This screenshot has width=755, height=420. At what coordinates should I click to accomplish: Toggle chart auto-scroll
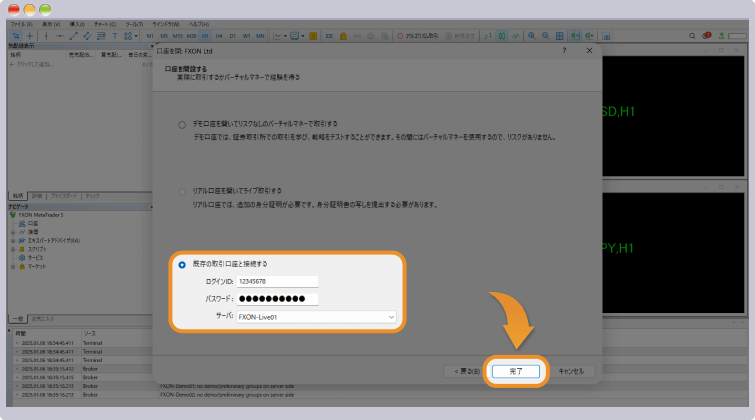[x=575, y=36]
